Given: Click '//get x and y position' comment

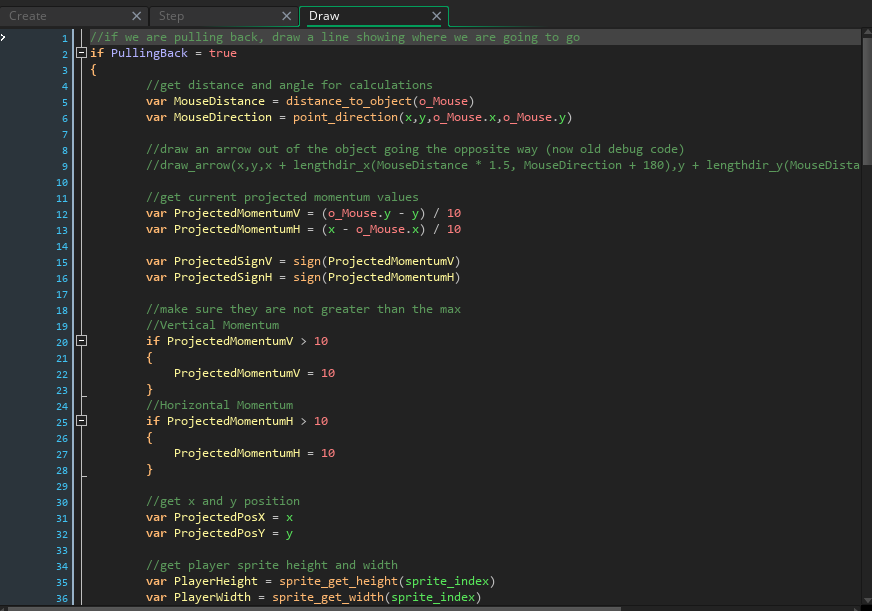Looking at the screenshot, I should pos(222,501).
